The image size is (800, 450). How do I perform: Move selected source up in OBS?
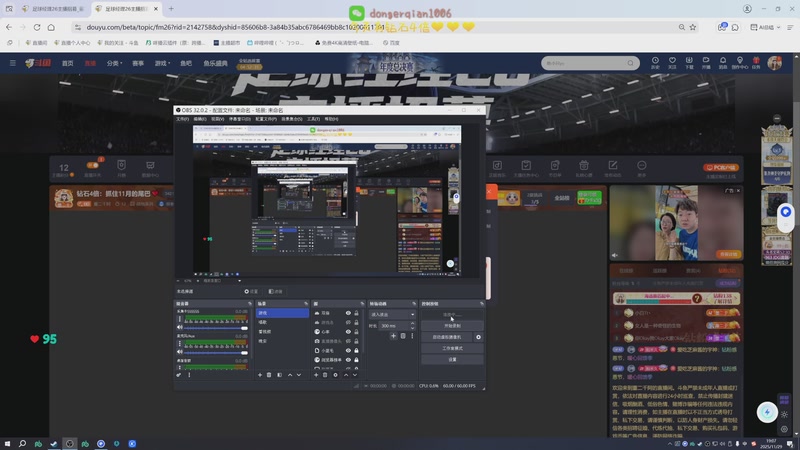point(345,375)
